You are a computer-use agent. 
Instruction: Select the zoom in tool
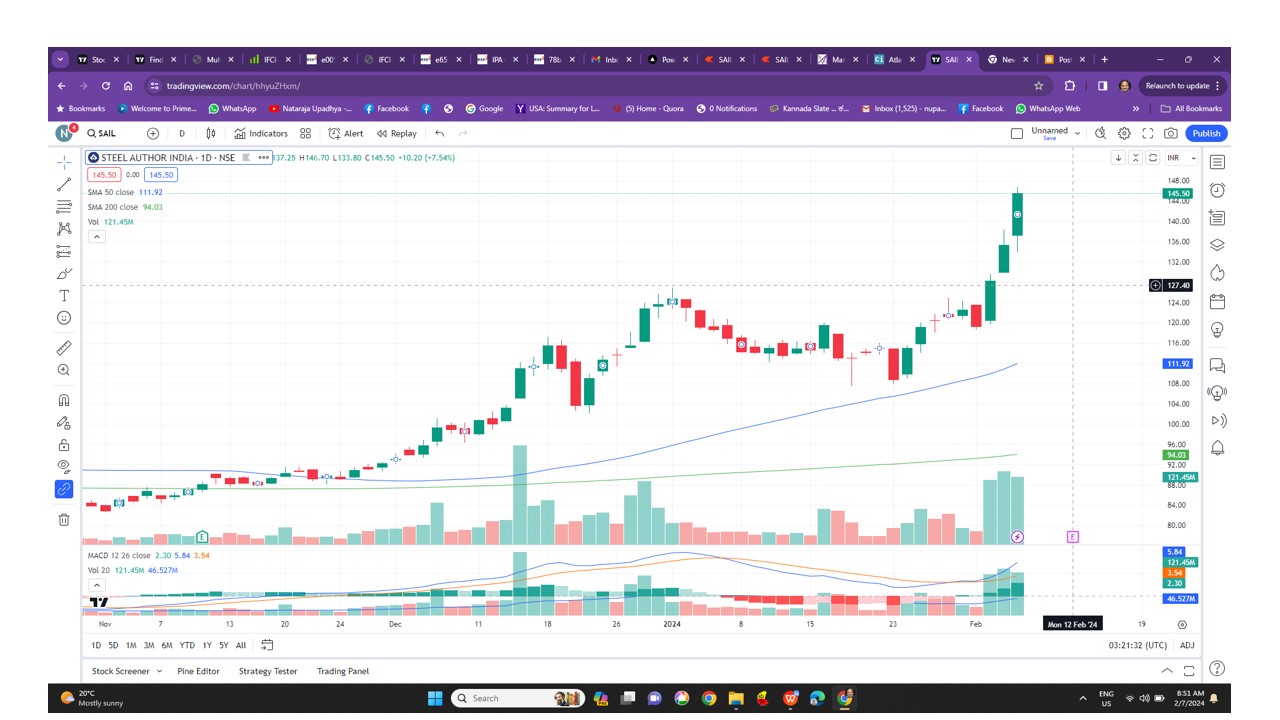click(64, 370)
